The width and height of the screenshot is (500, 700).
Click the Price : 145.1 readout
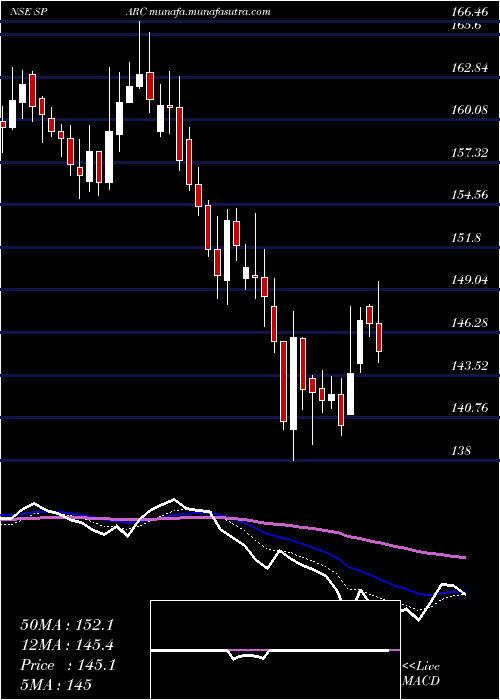[67, 665]
